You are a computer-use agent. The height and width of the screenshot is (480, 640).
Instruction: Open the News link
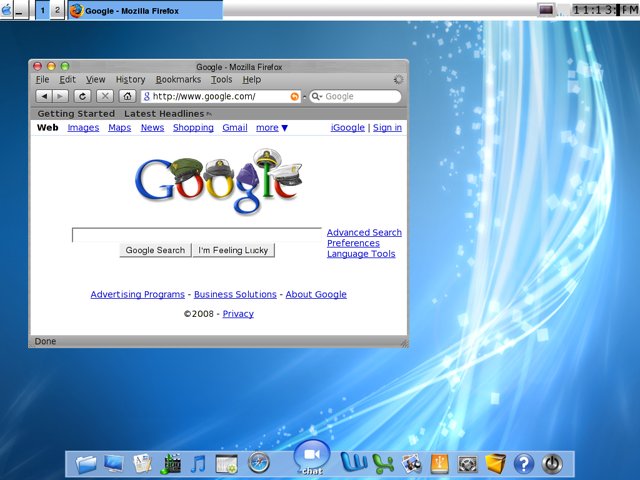point(152,128)
